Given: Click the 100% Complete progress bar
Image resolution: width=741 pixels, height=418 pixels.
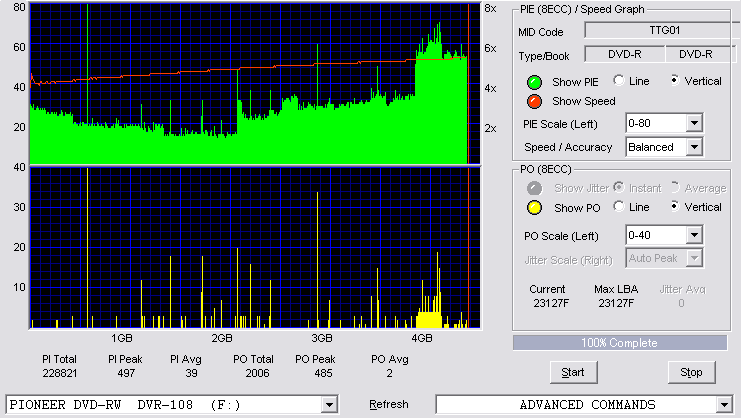Looking at the screenshot, I should [x=620, y=343].
